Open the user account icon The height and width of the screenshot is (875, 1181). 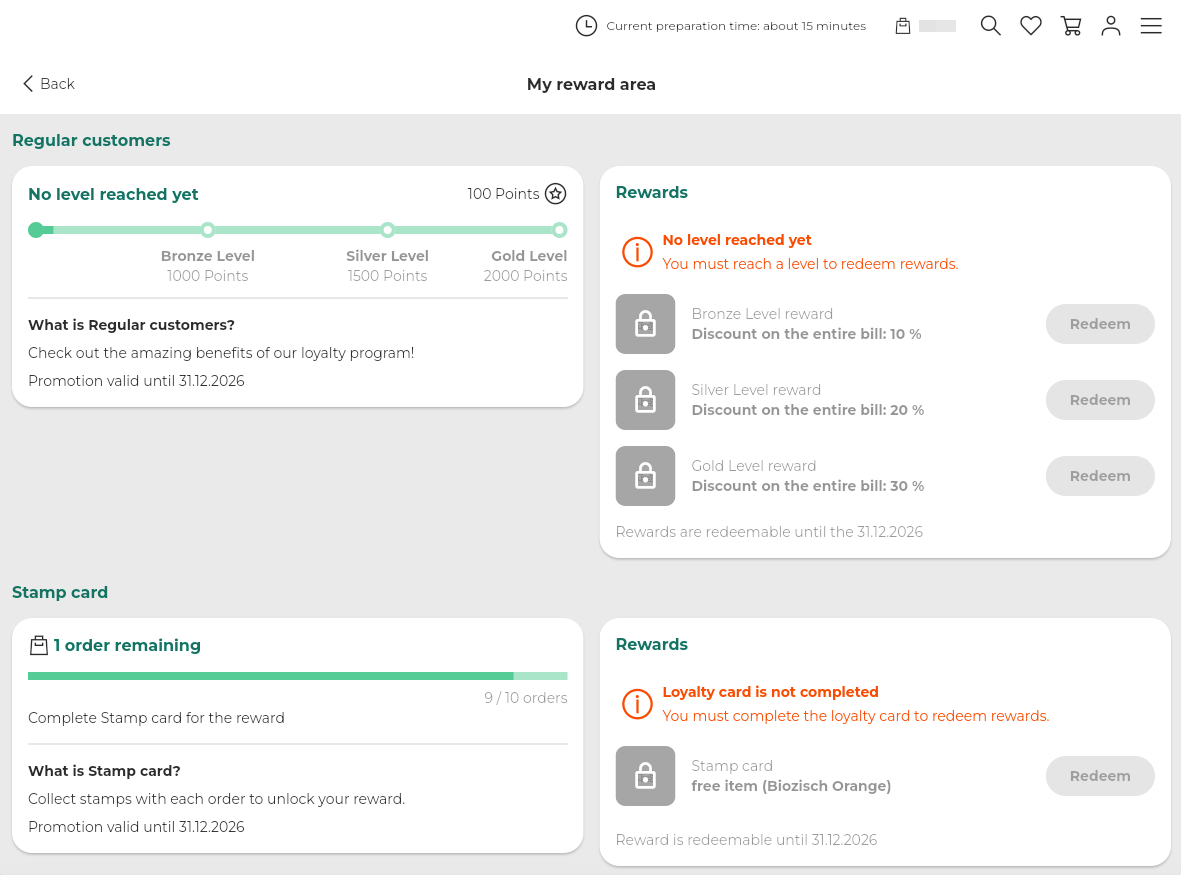(x=1111, y=26)
